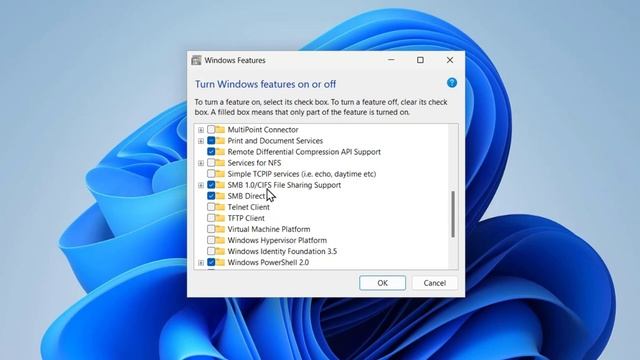640x360 pixels.
Task: Click the Services for NFS folder icon
Action: pos(220,162)
